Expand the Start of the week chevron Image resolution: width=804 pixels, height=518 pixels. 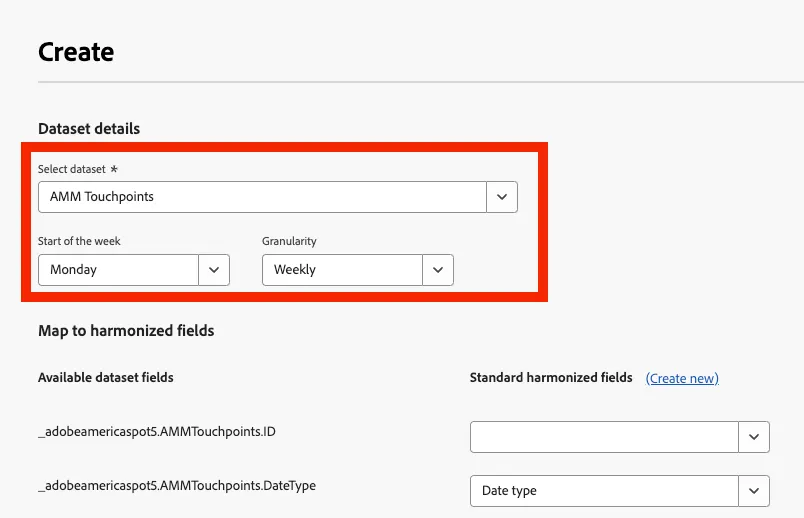214,270
